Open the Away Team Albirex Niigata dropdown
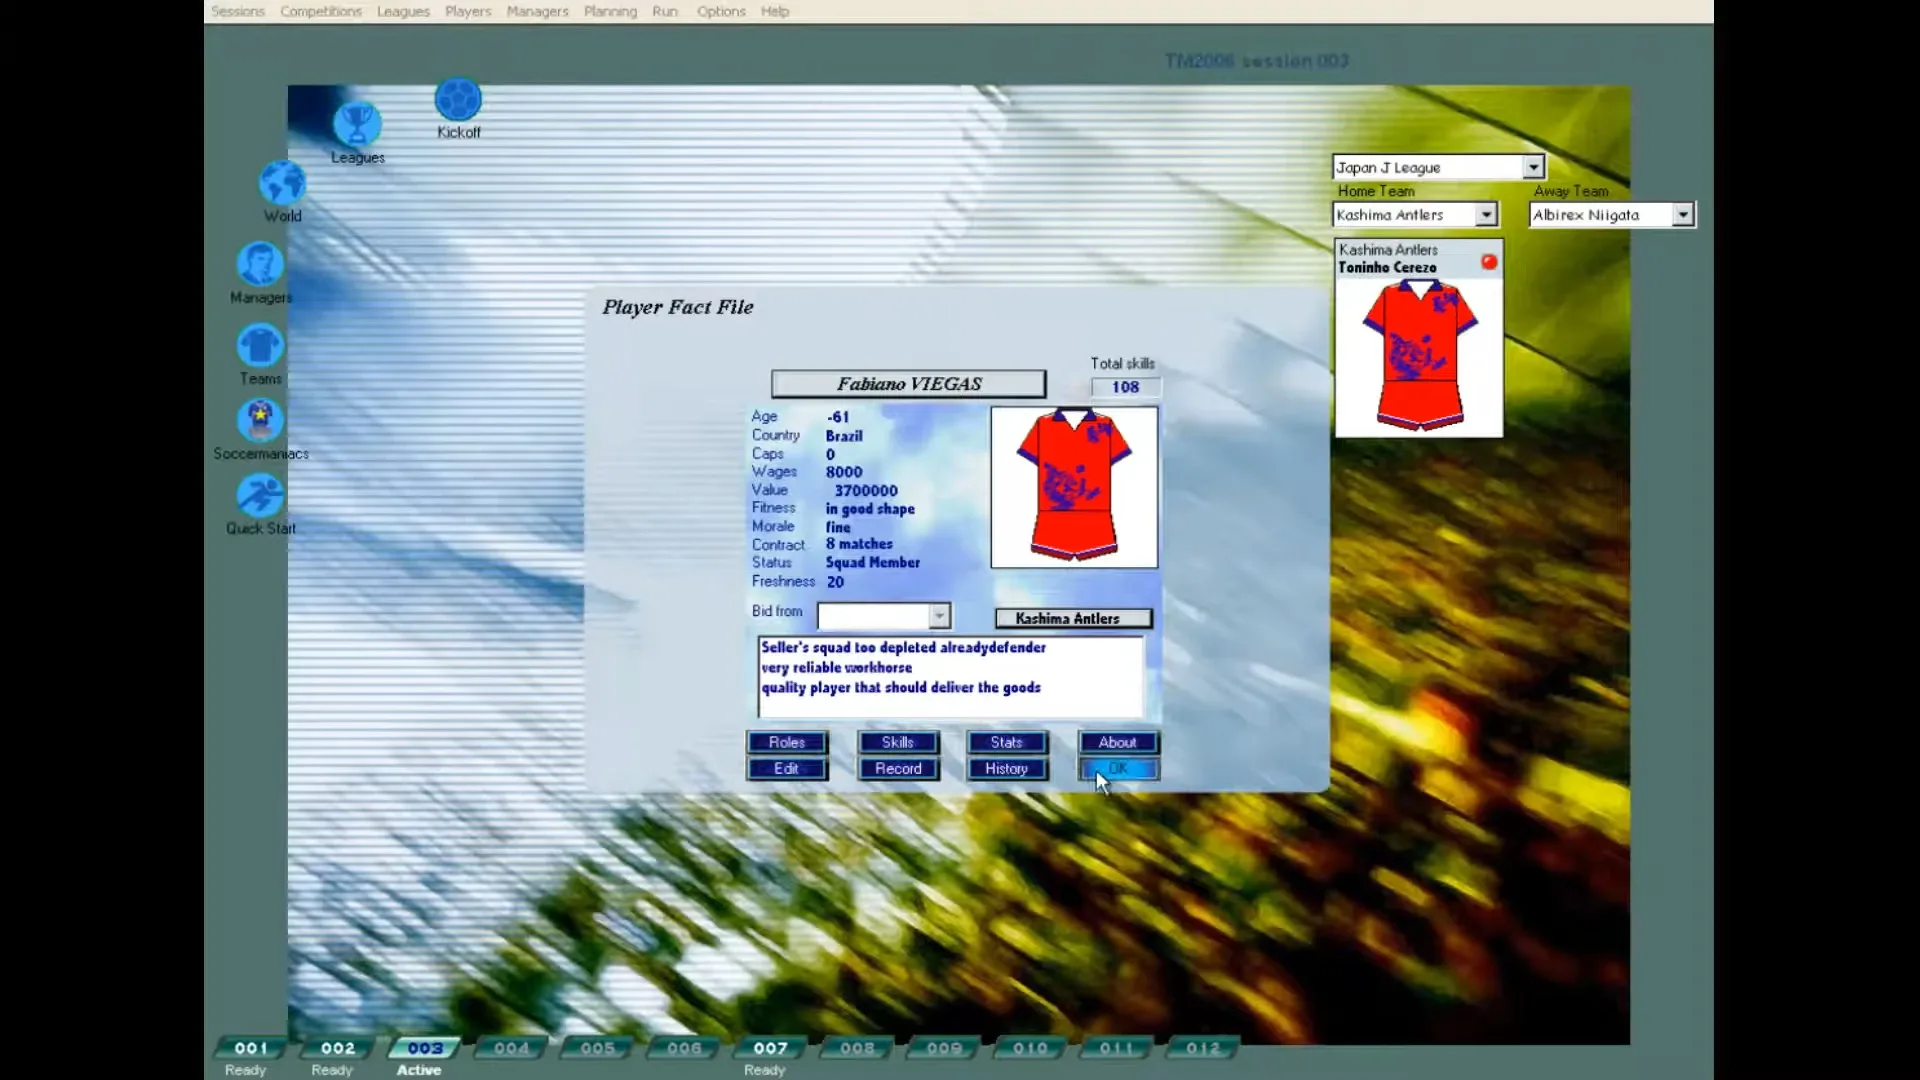The height and width of the screenshot is (1080, 1920). click(1683, 214)
